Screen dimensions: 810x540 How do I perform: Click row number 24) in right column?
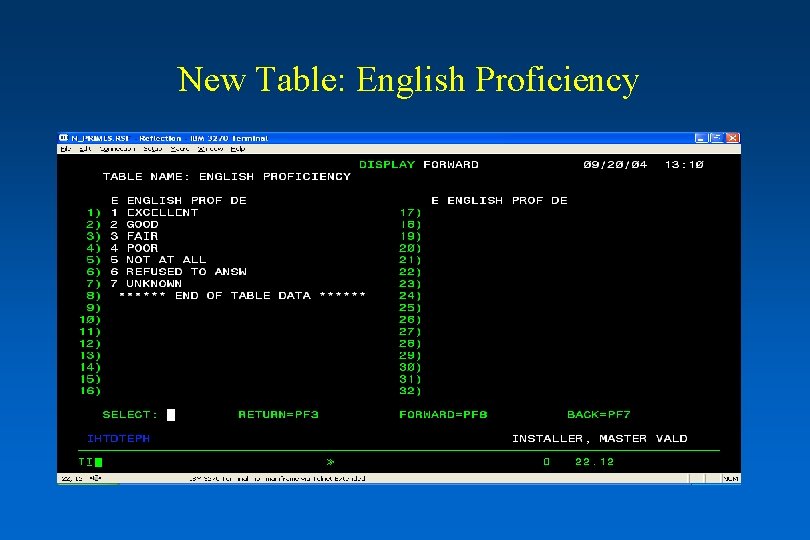[x=410, y=296]
